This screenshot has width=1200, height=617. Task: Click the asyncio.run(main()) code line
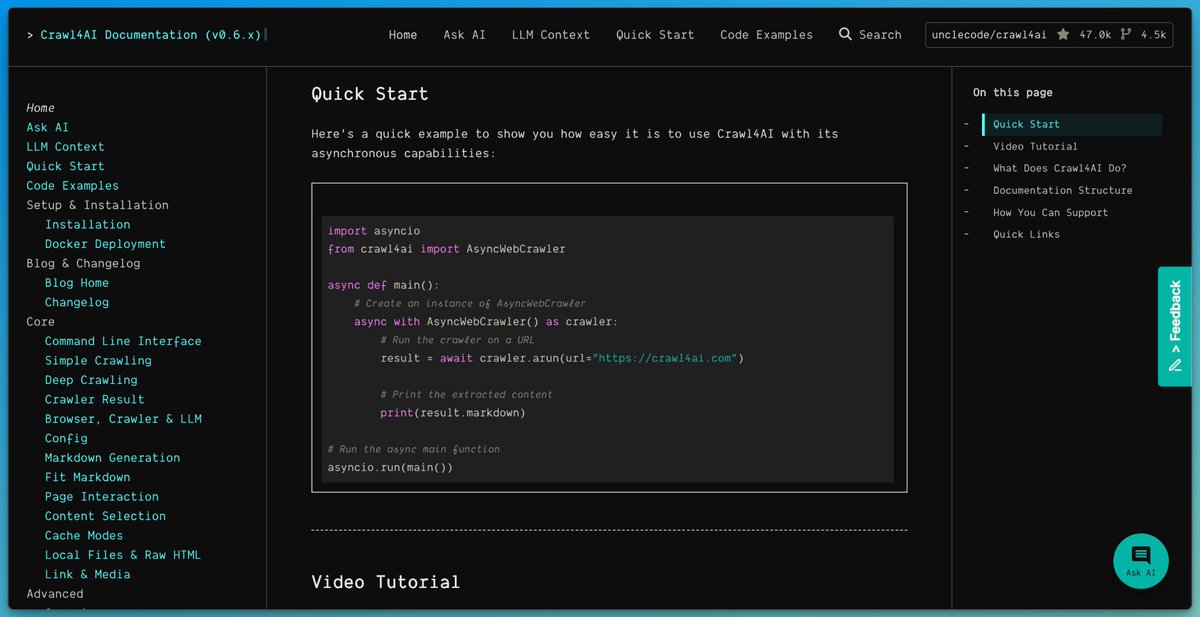pos(390,467)
